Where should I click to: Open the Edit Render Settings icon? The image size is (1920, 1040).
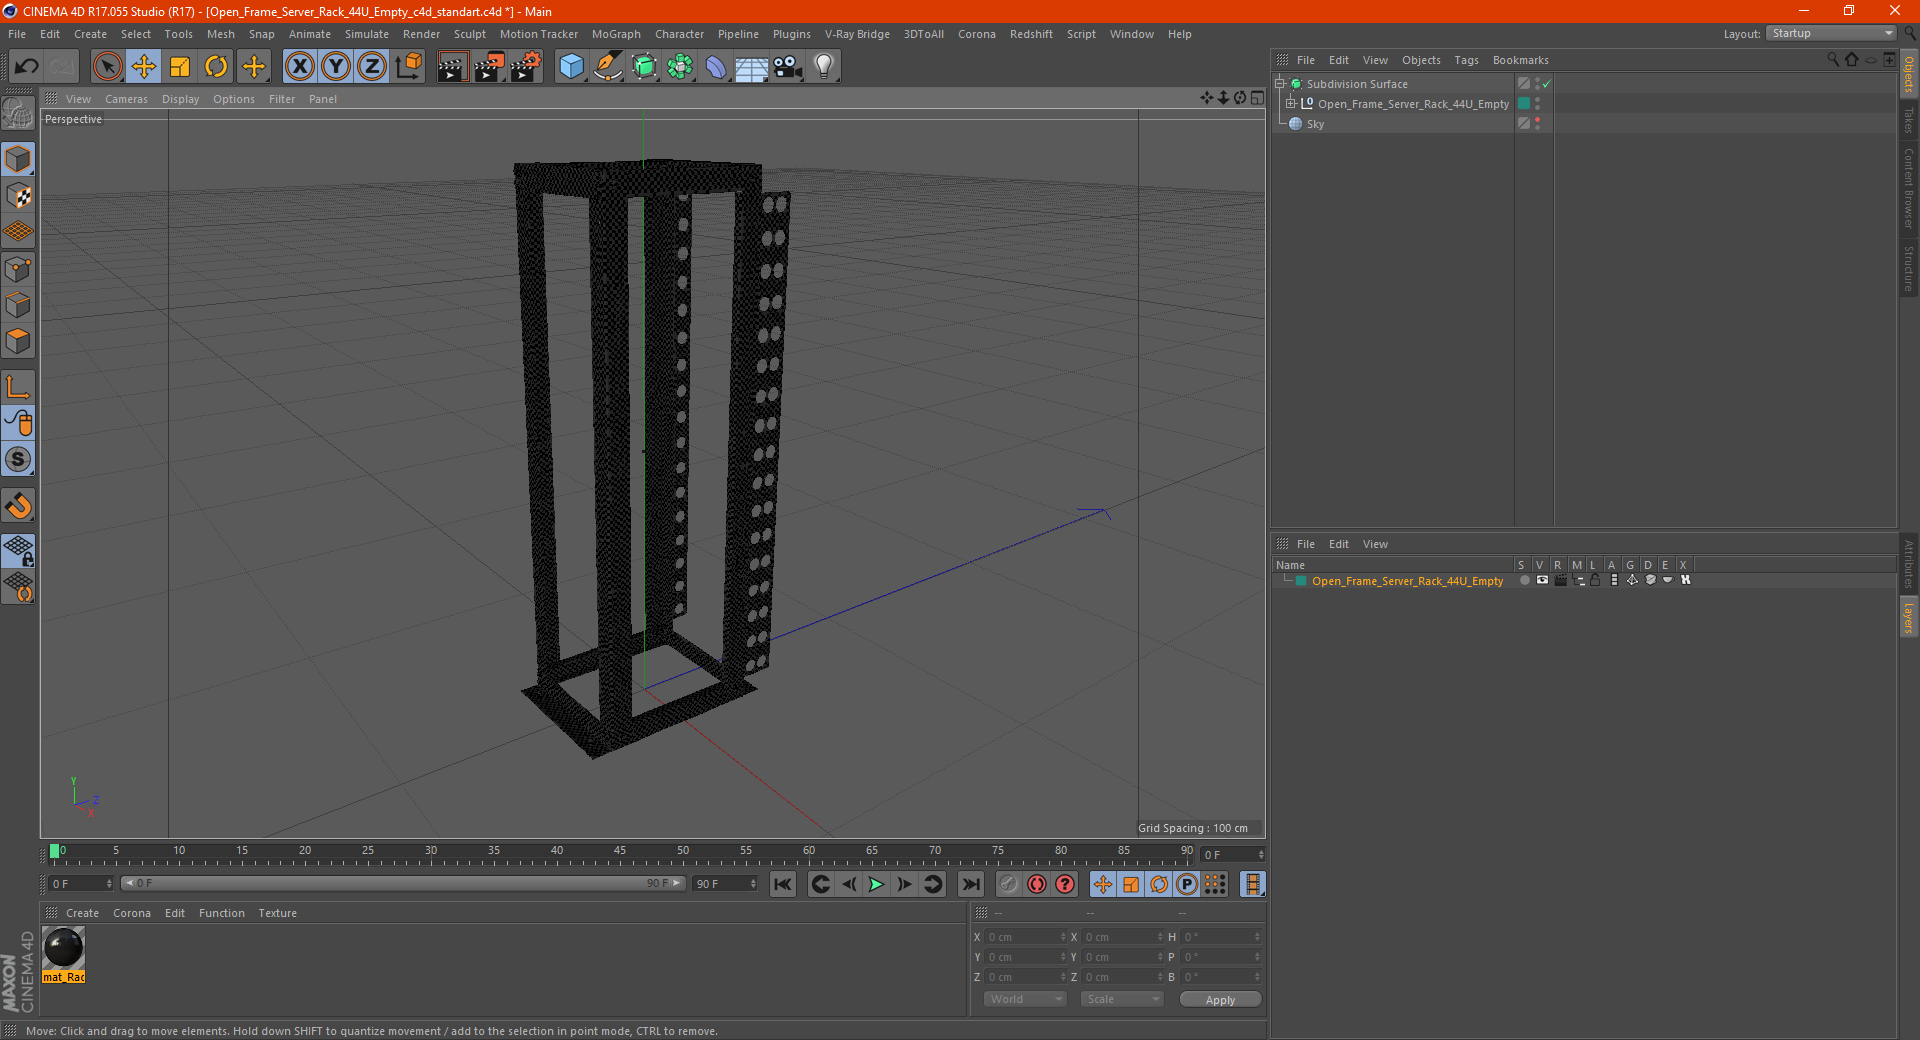pyautogui.click(x=526, y=67)
